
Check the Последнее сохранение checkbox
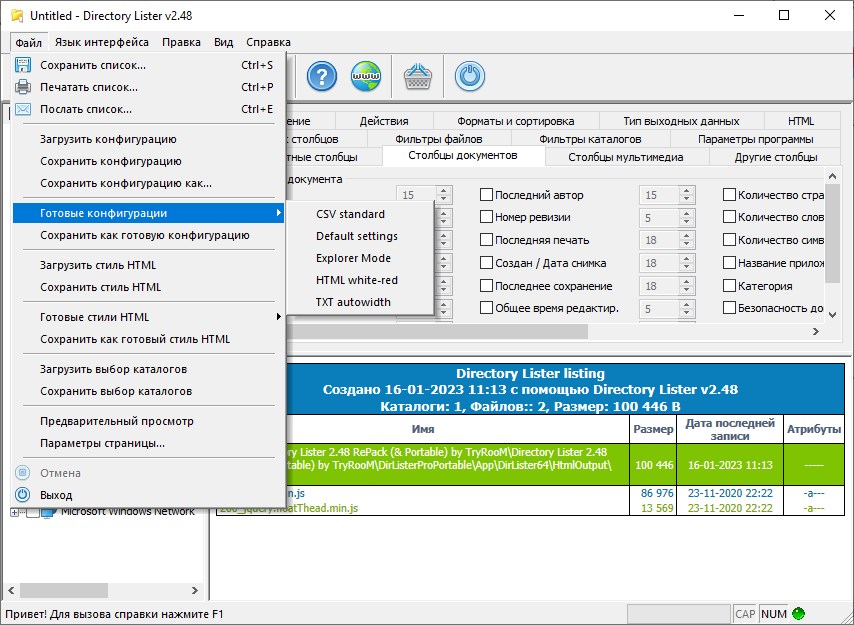pyautogui.click(x=486, y=285)
